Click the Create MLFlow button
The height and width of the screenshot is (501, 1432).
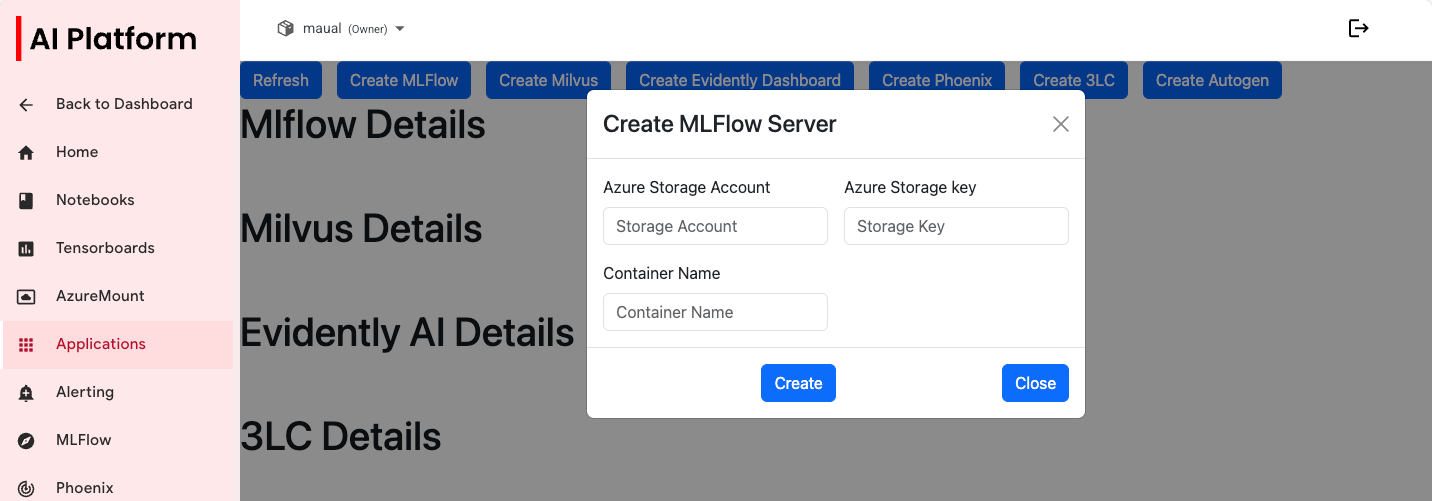tap(404, 80)
